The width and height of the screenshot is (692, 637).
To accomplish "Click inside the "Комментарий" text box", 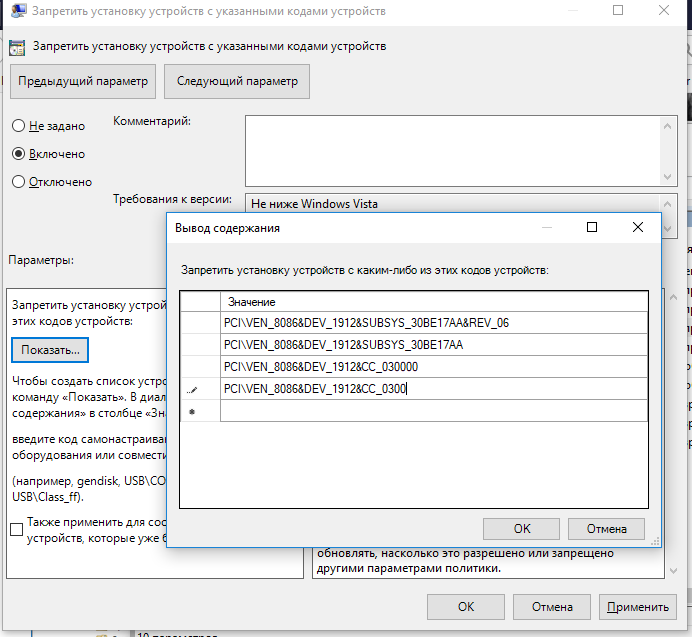I will 450,150.
